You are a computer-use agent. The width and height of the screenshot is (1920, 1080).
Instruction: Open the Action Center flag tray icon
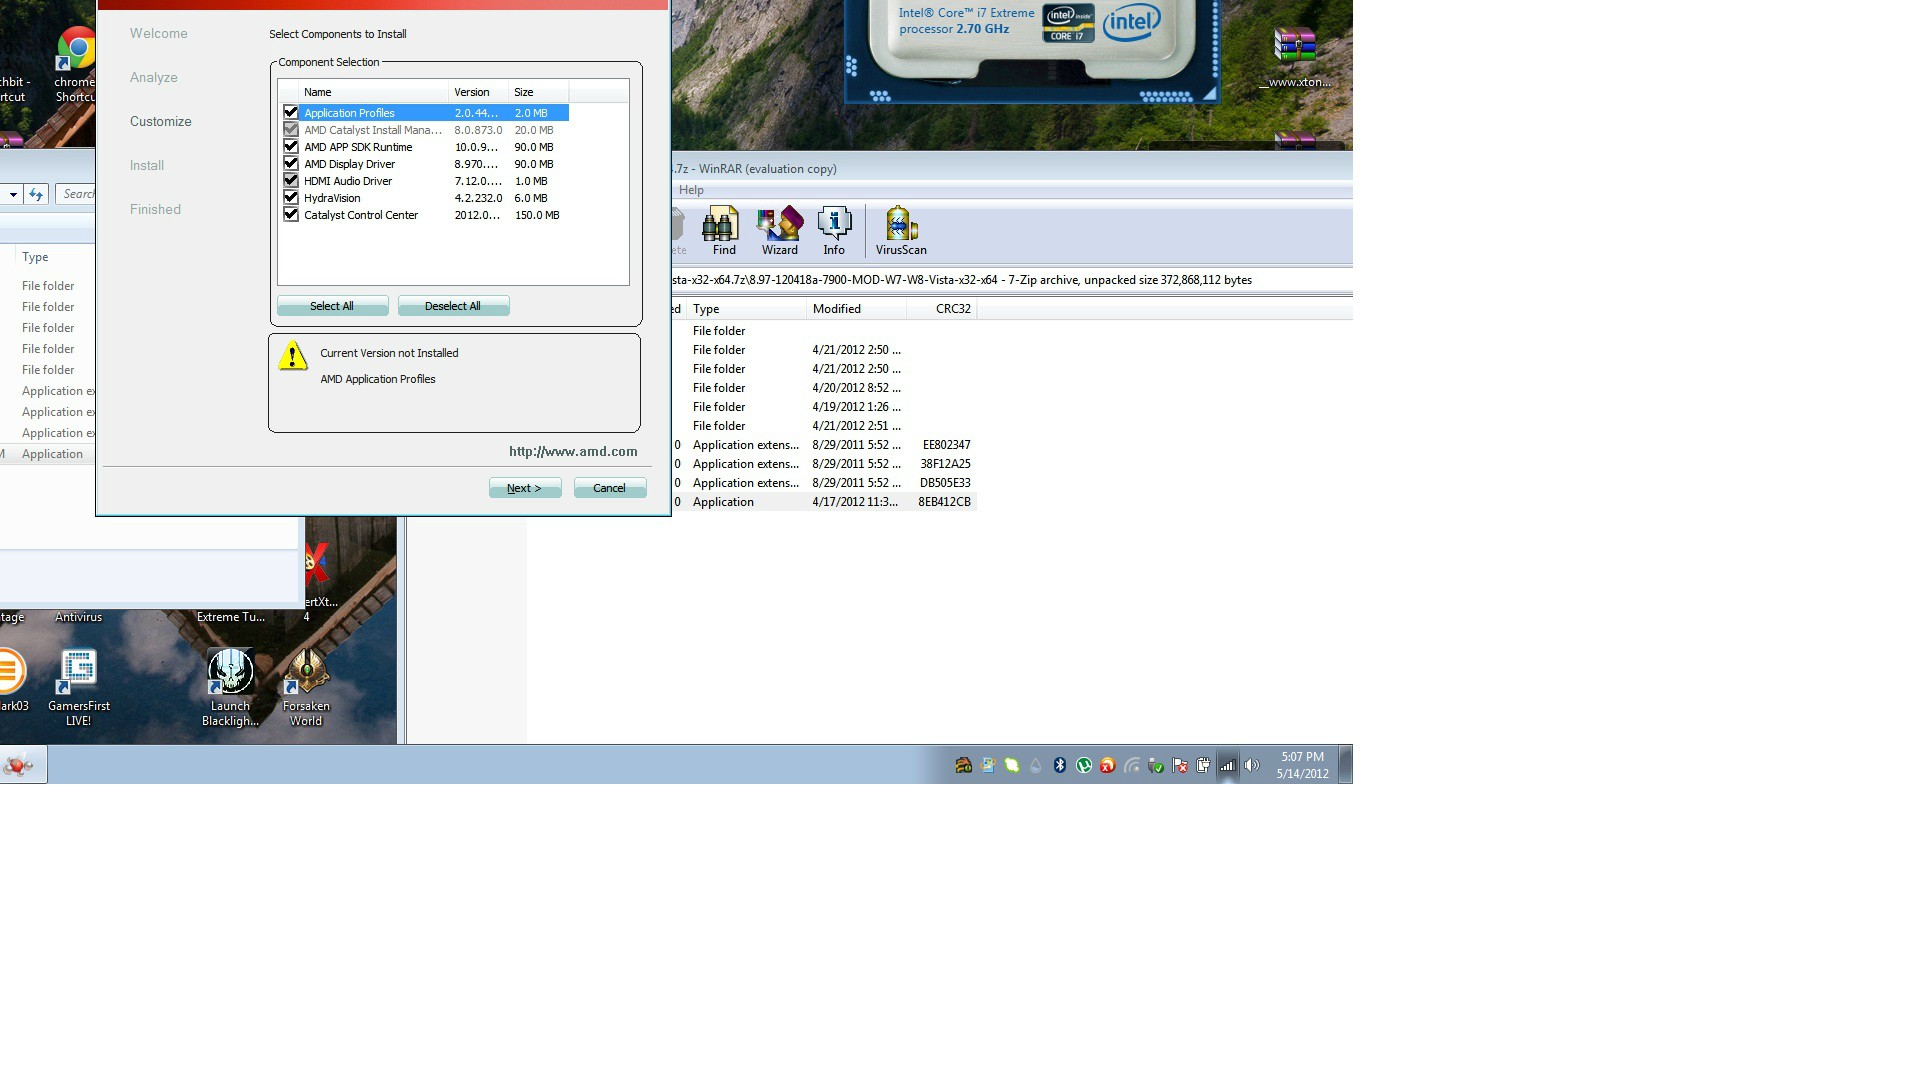tap(1180, 765)
